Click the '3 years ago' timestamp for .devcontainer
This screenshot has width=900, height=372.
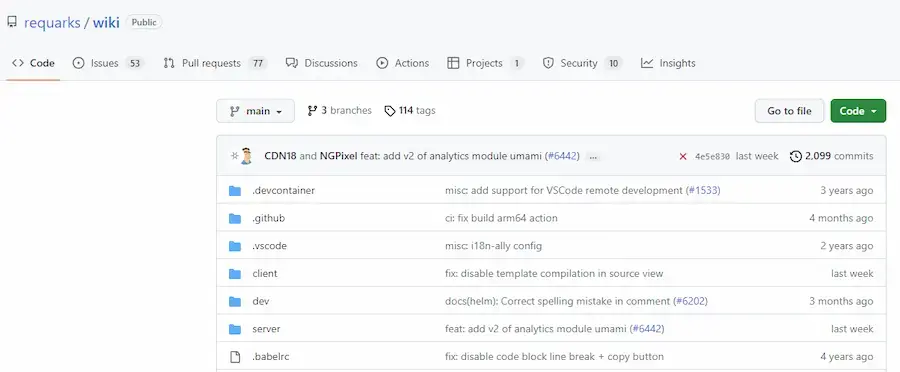[x=847, y=191]
